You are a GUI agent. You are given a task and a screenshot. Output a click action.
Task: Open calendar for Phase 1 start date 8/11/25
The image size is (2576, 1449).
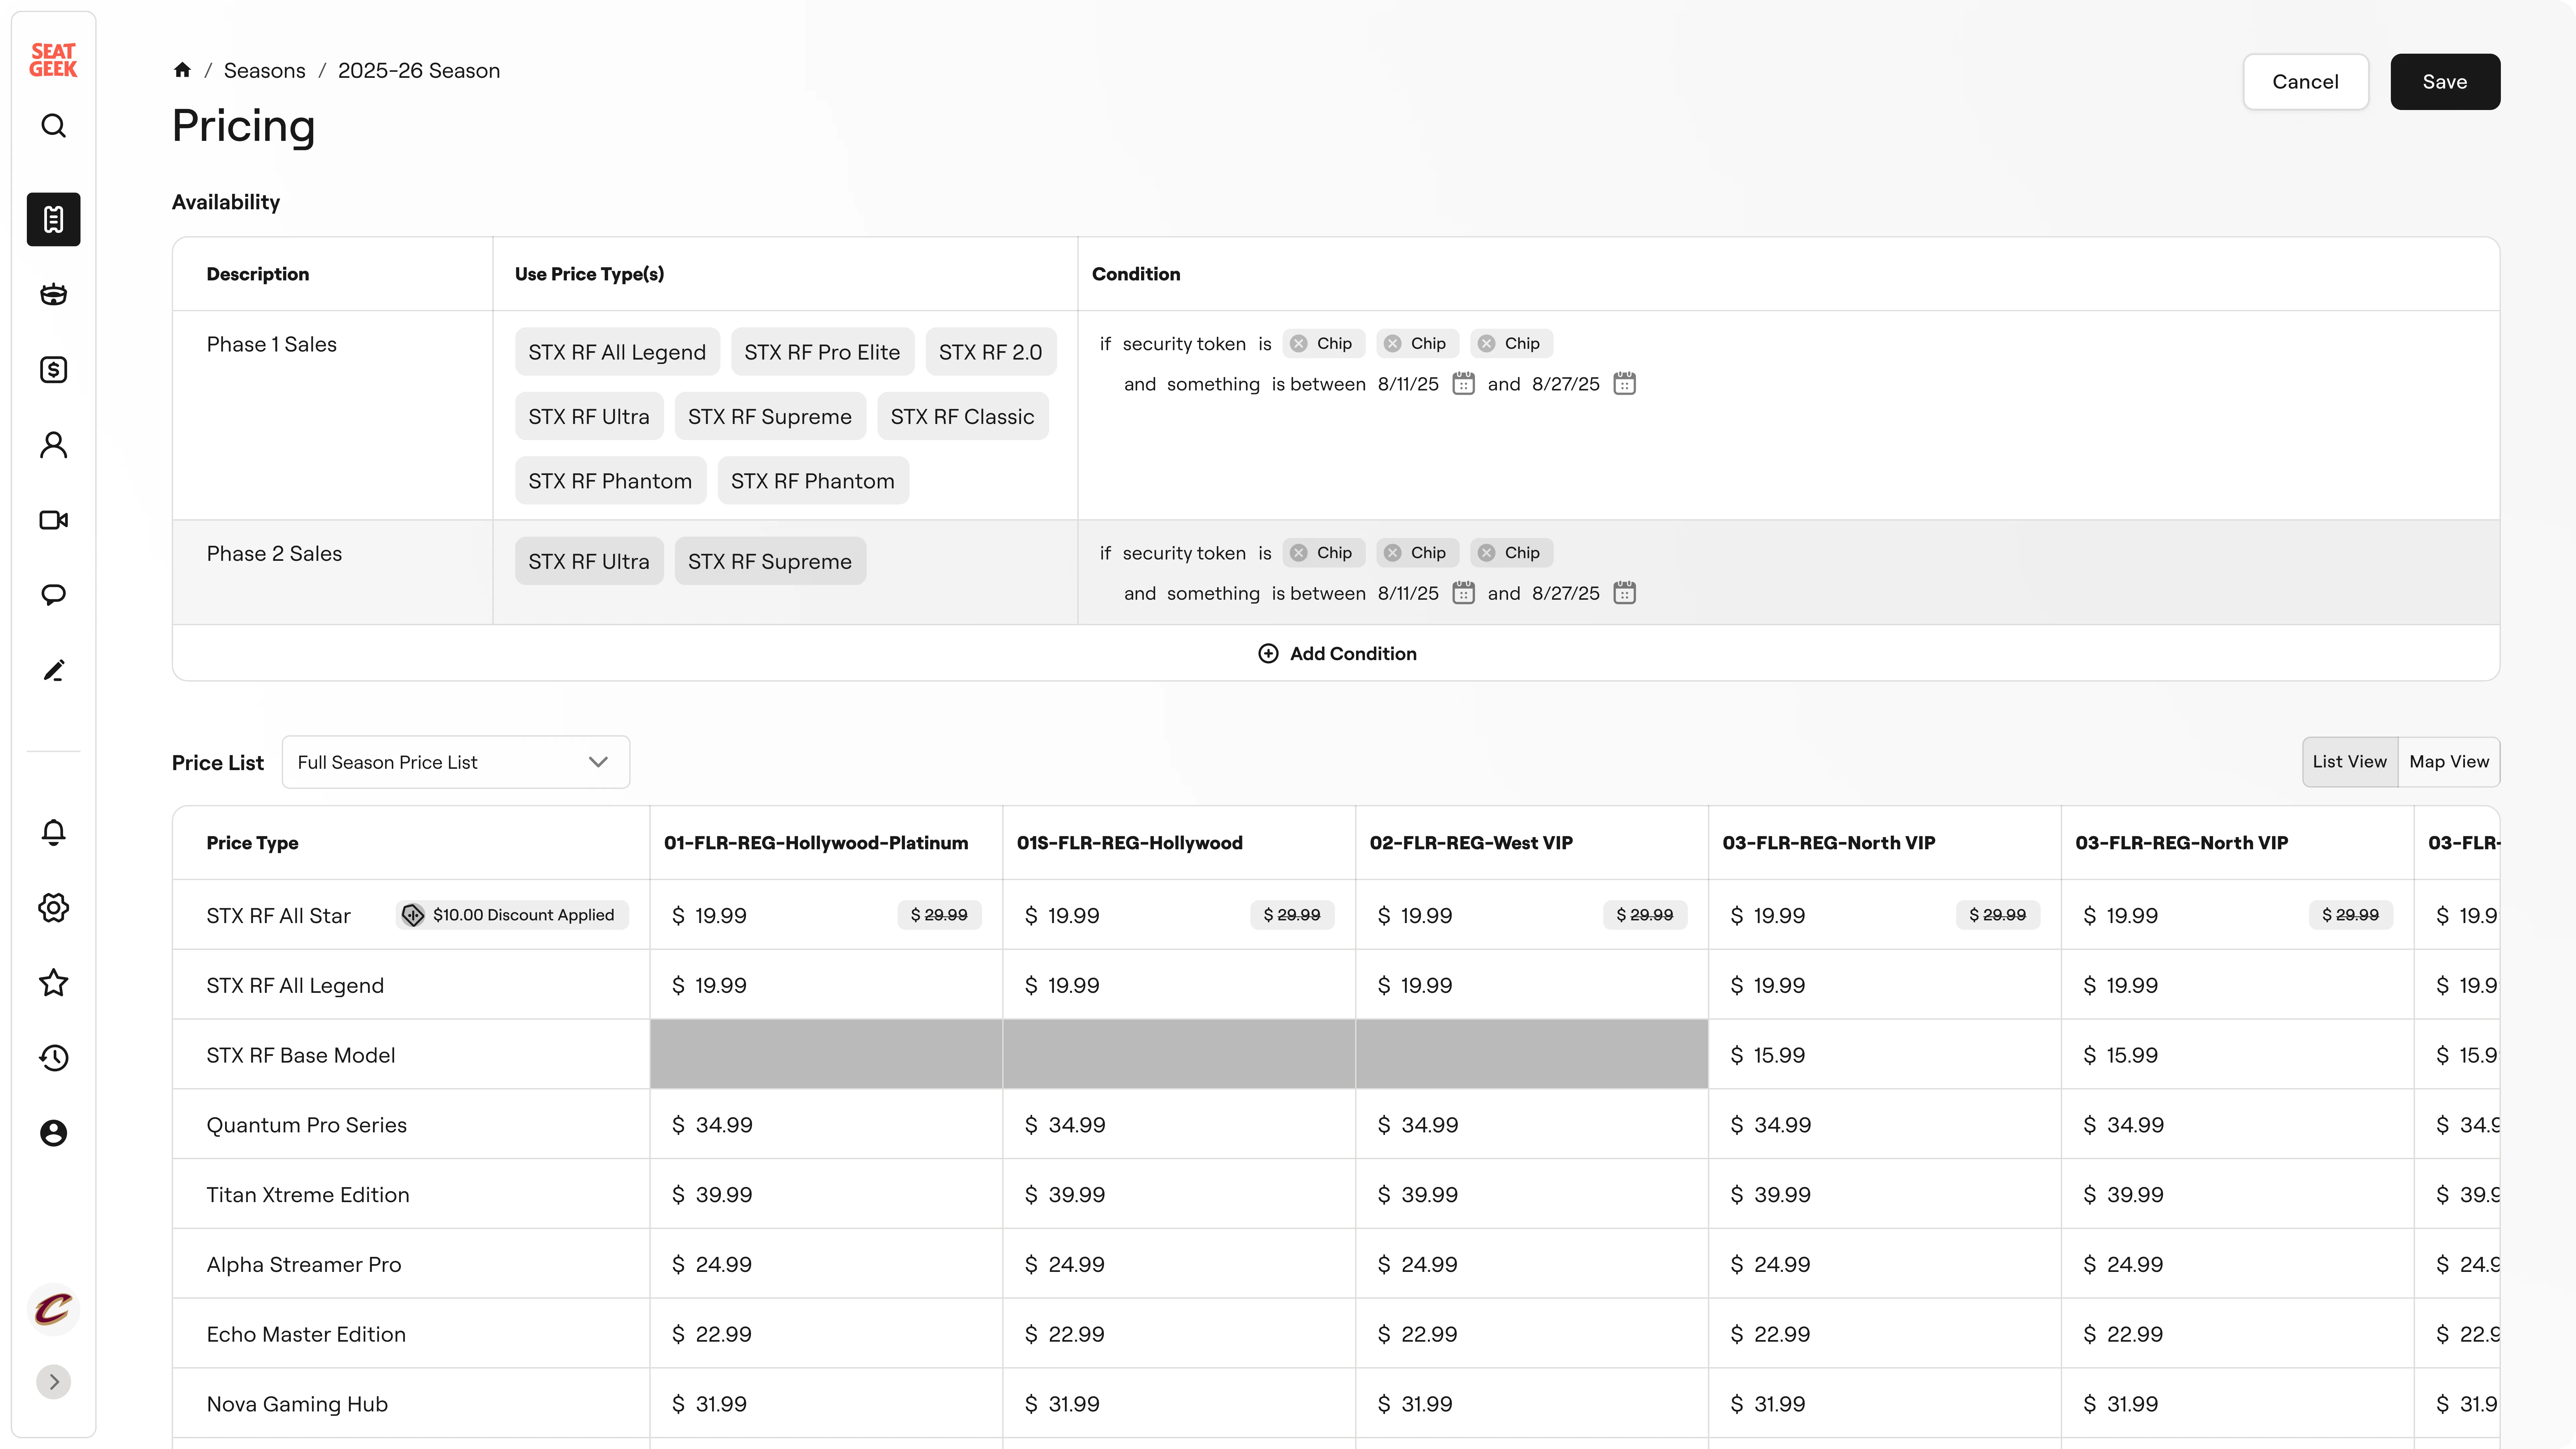[x=1463, y=384]
